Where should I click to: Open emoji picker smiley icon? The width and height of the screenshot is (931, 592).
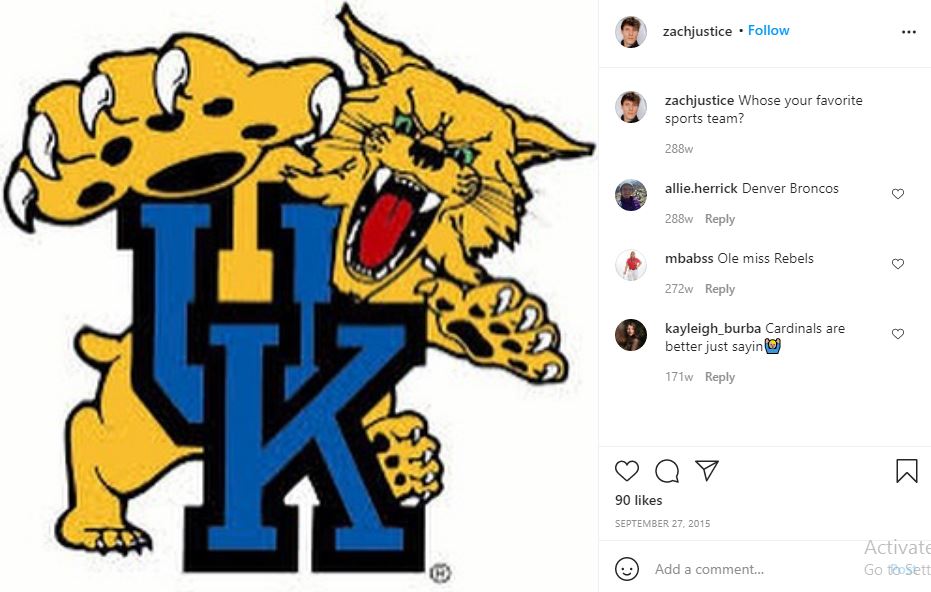[627, 569]
